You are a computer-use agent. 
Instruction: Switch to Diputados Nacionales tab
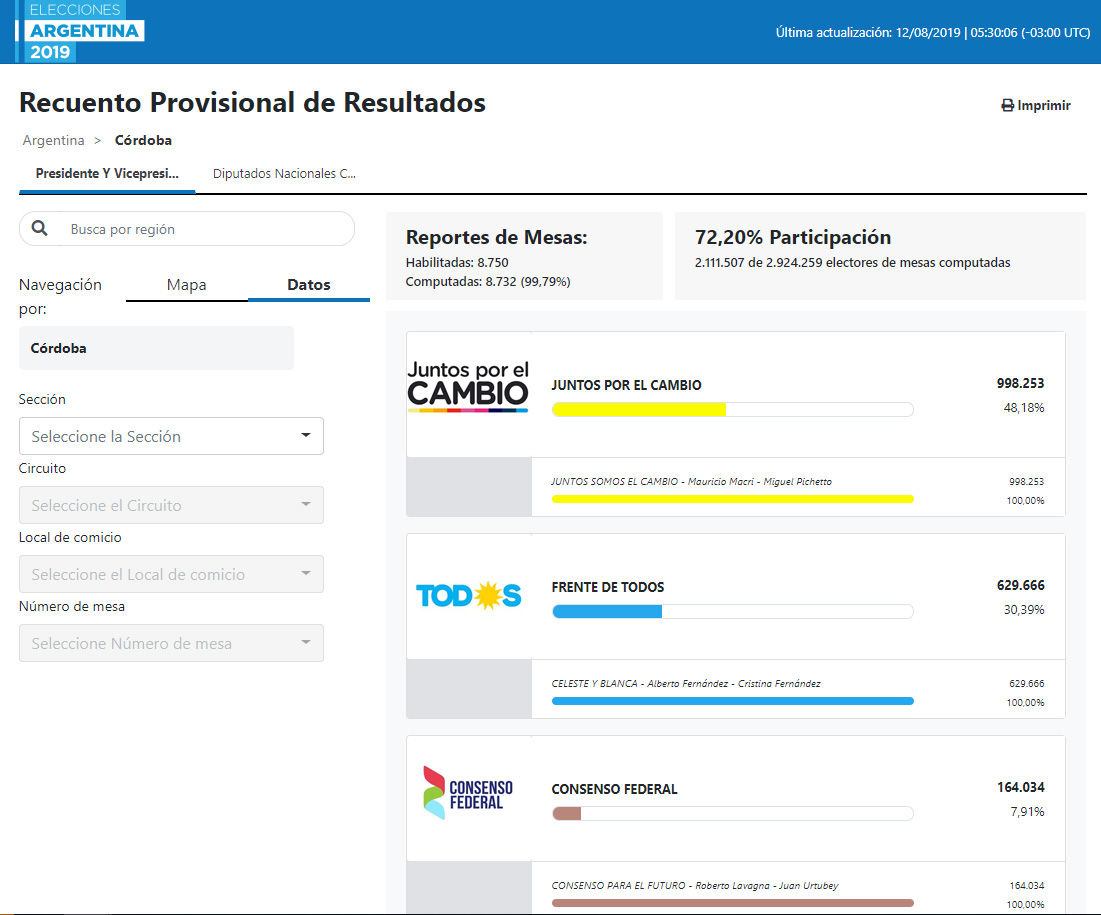pyautogui.click(x=284, y=173)
